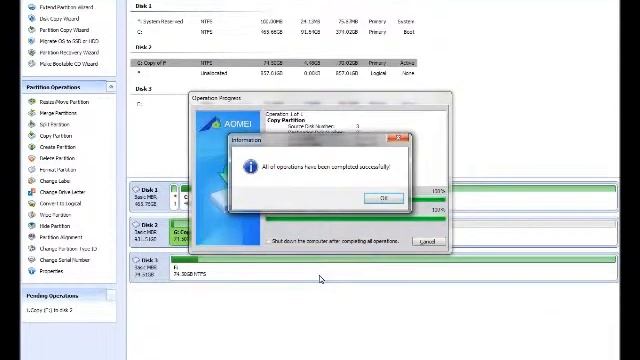Choose the Migrate OS to SSD or HDD icon
The width and height of the screenshot is (640, 360).
click(32, 41)
